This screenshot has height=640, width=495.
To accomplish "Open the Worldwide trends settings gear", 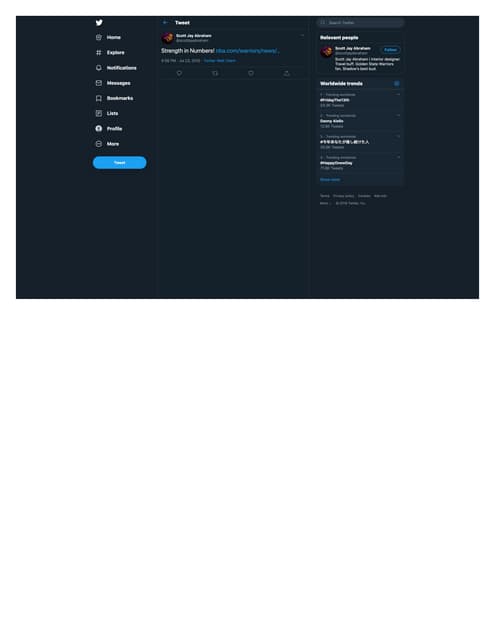I will pos(397,84).
